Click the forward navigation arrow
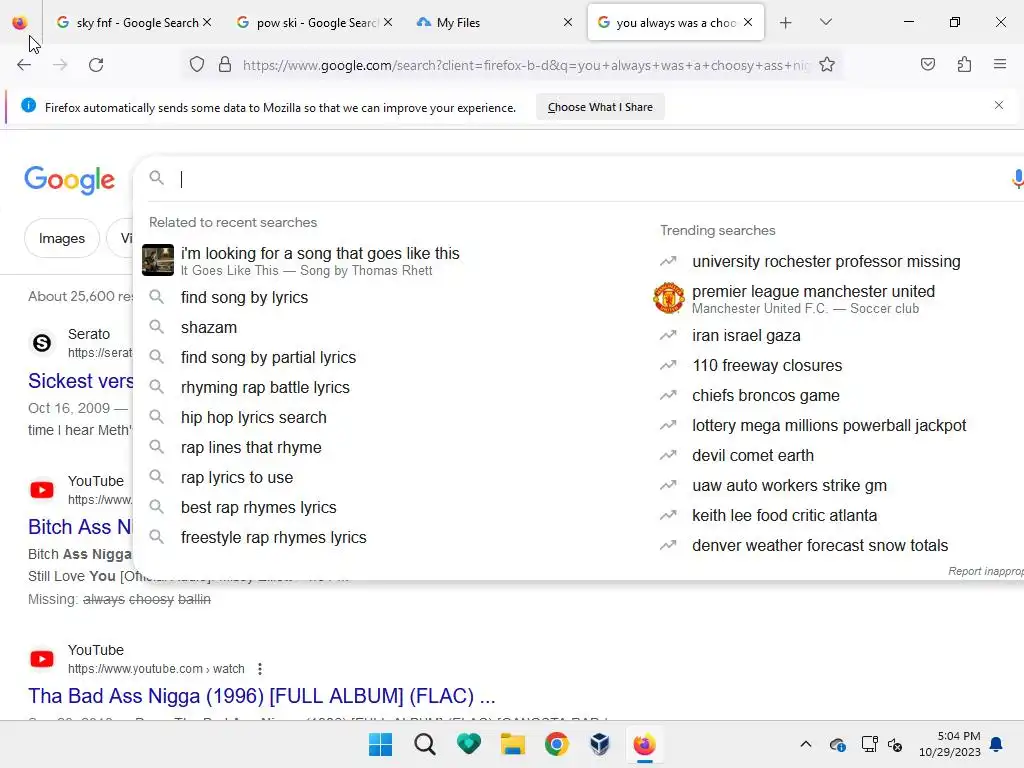 pyautogui.click(x=60, y=65)
